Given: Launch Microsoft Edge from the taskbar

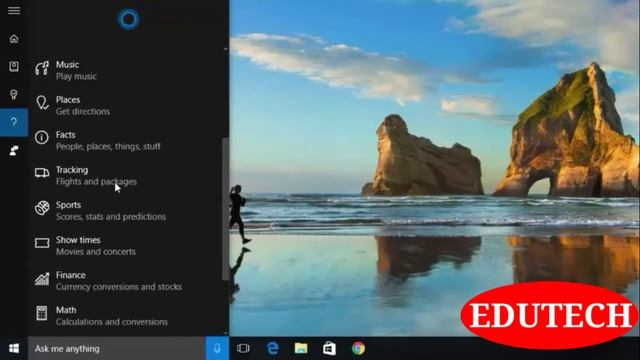Looking at the screenshot, I should (x=272, y=348).
